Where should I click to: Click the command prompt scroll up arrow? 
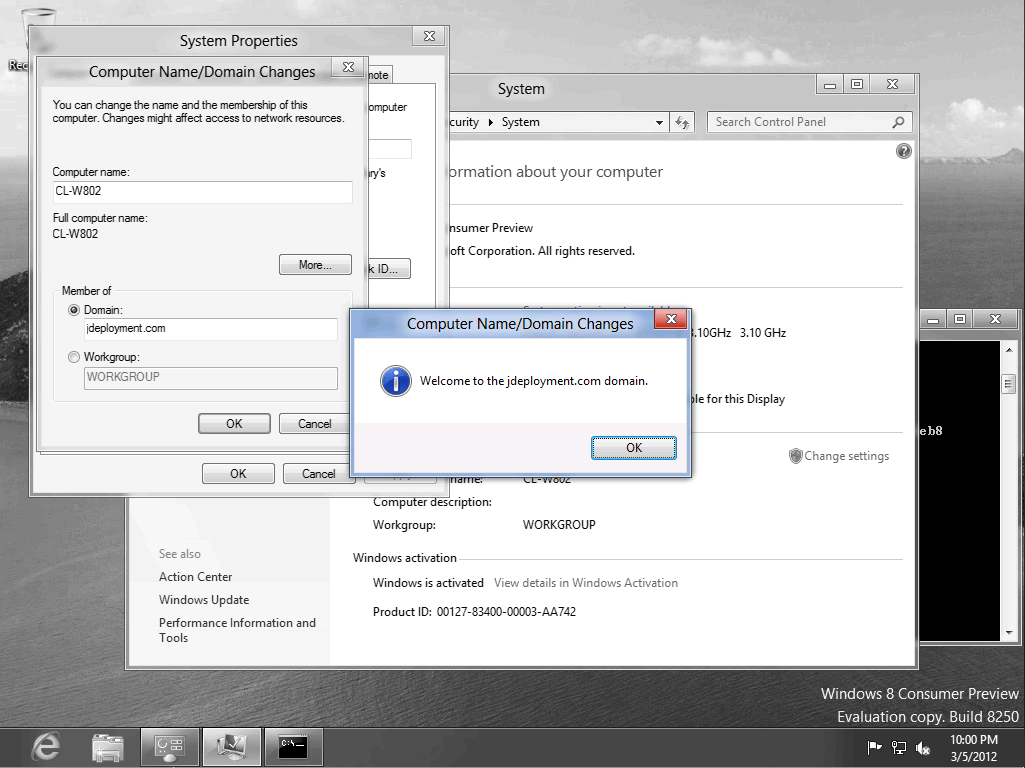click(x=1009, y=350)
